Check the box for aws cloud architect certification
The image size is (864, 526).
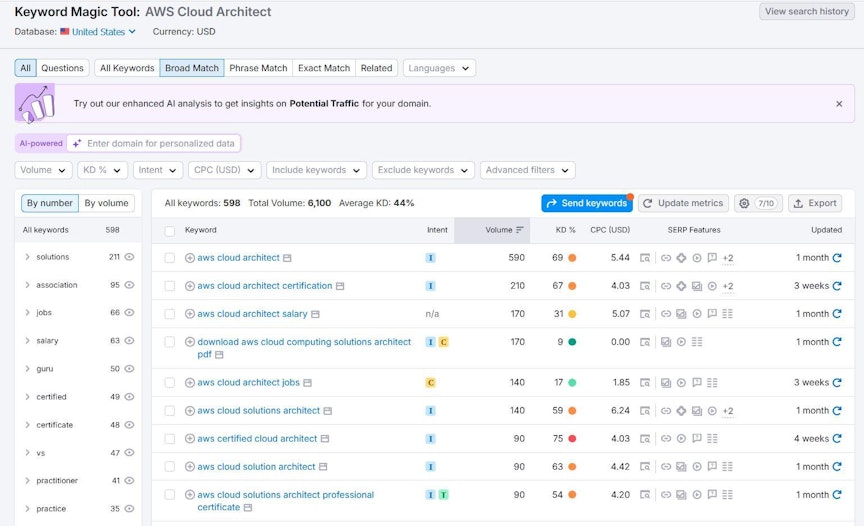[x=170, y=286]
